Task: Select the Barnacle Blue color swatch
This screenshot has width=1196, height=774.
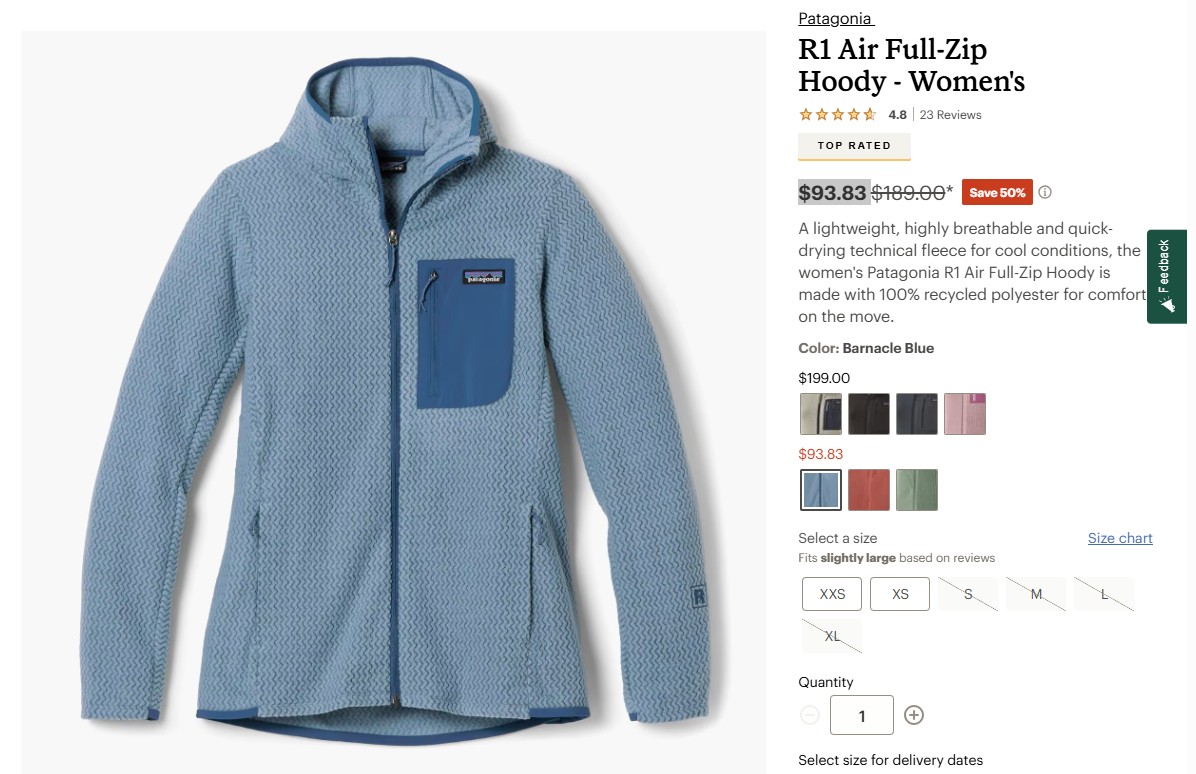Action: coord(821,490)
